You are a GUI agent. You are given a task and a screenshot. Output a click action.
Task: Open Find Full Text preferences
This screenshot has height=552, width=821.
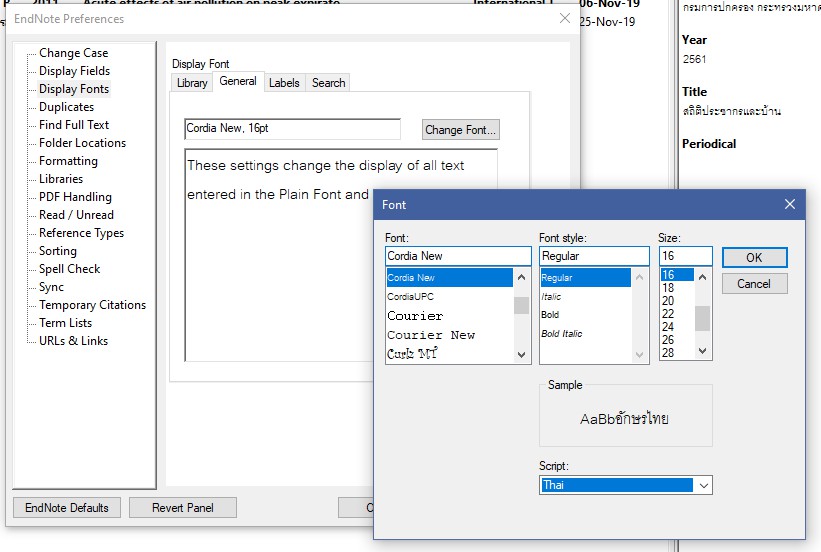74,125
